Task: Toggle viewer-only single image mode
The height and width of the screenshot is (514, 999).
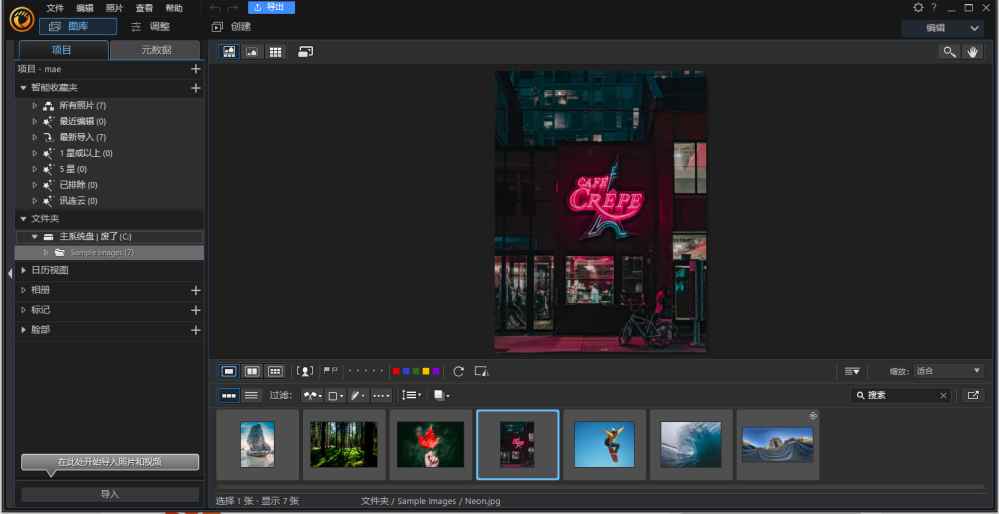Action: coord(252,51)
